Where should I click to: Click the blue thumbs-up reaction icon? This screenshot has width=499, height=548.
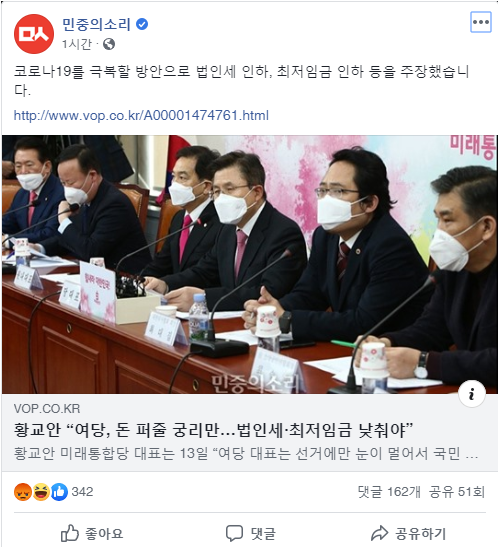point(59,492)
